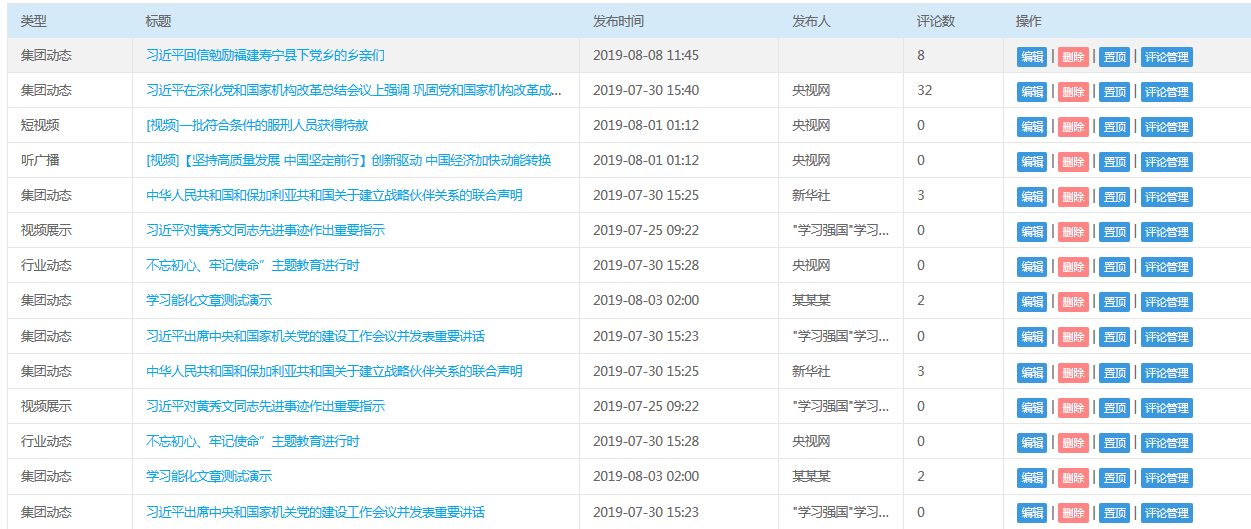Click the 发布时间 column header
The image size is (1251, 529).
pyautogui.click(x=618, y=21)
